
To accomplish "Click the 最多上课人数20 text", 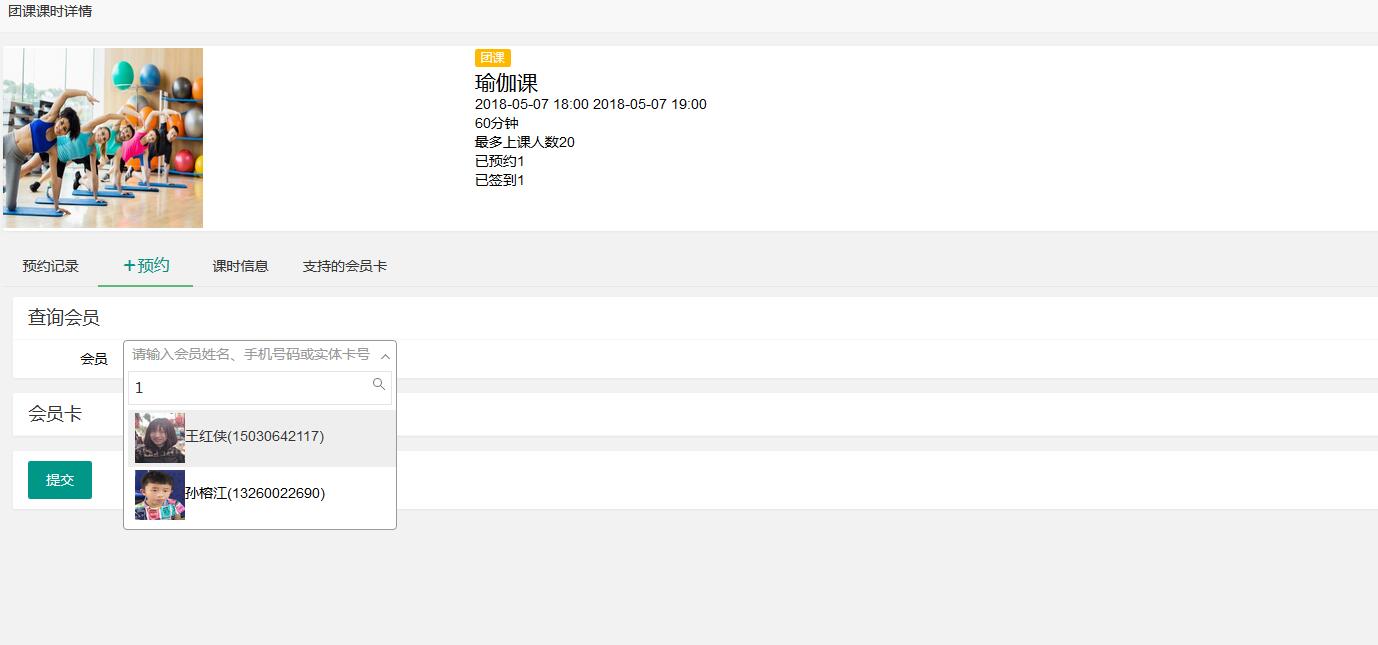I will click(525, 142).
